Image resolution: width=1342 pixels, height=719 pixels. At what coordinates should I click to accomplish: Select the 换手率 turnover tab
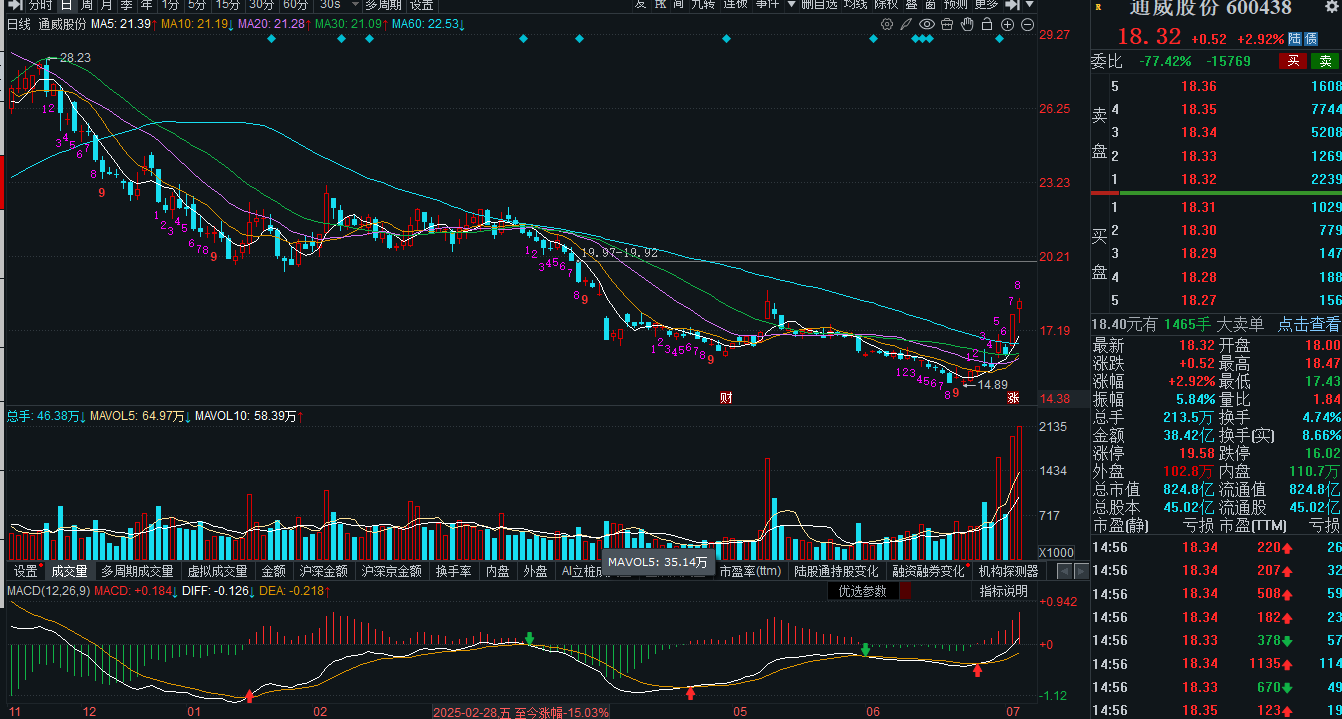coord(453,571)
